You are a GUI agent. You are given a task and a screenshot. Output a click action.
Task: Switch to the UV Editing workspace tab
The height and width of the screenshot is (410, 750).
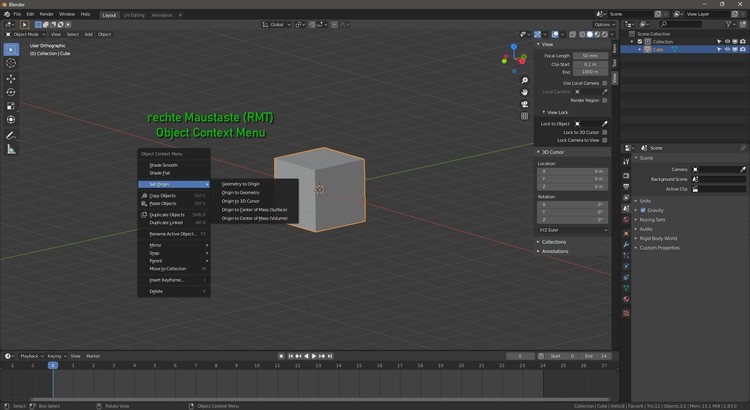(x=133, y=15)
